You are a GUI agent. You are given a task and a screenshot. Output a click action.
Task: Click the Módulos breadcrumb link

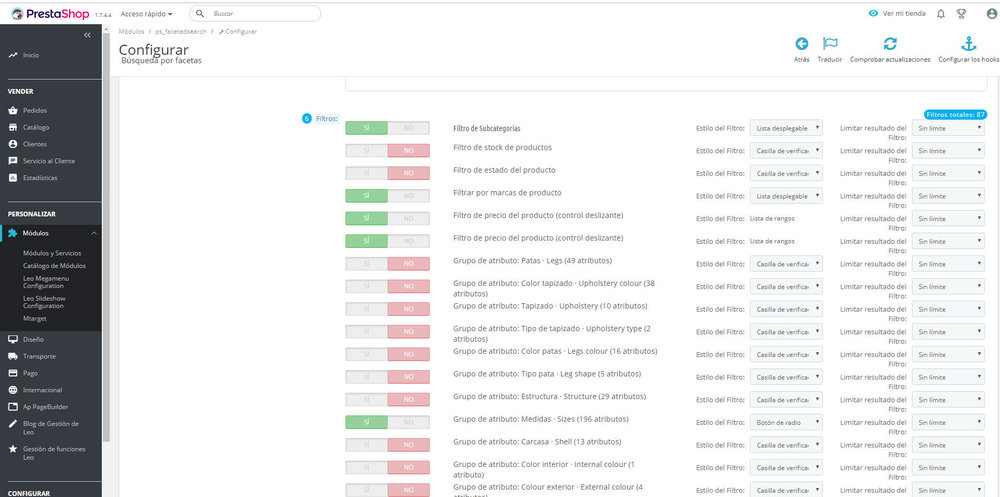pos(131,31)
